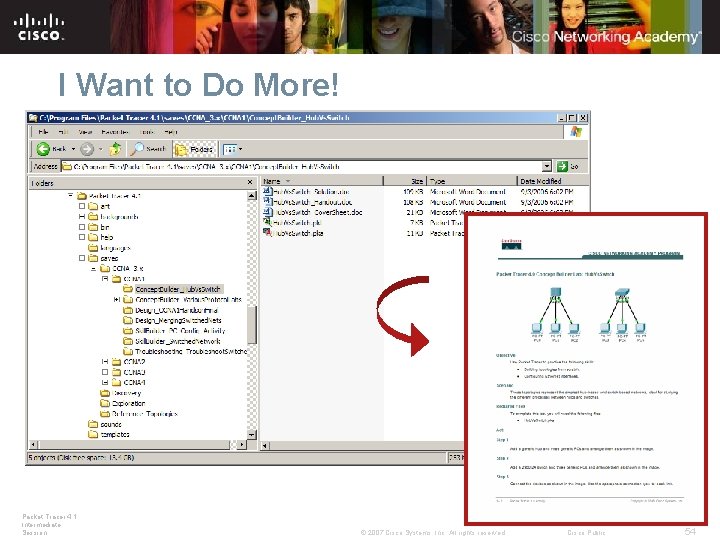Select the Packet Tracer icon of HubVsSwitch.pka
The width and height of the screenshot is (720, 540).
(267, 233)
